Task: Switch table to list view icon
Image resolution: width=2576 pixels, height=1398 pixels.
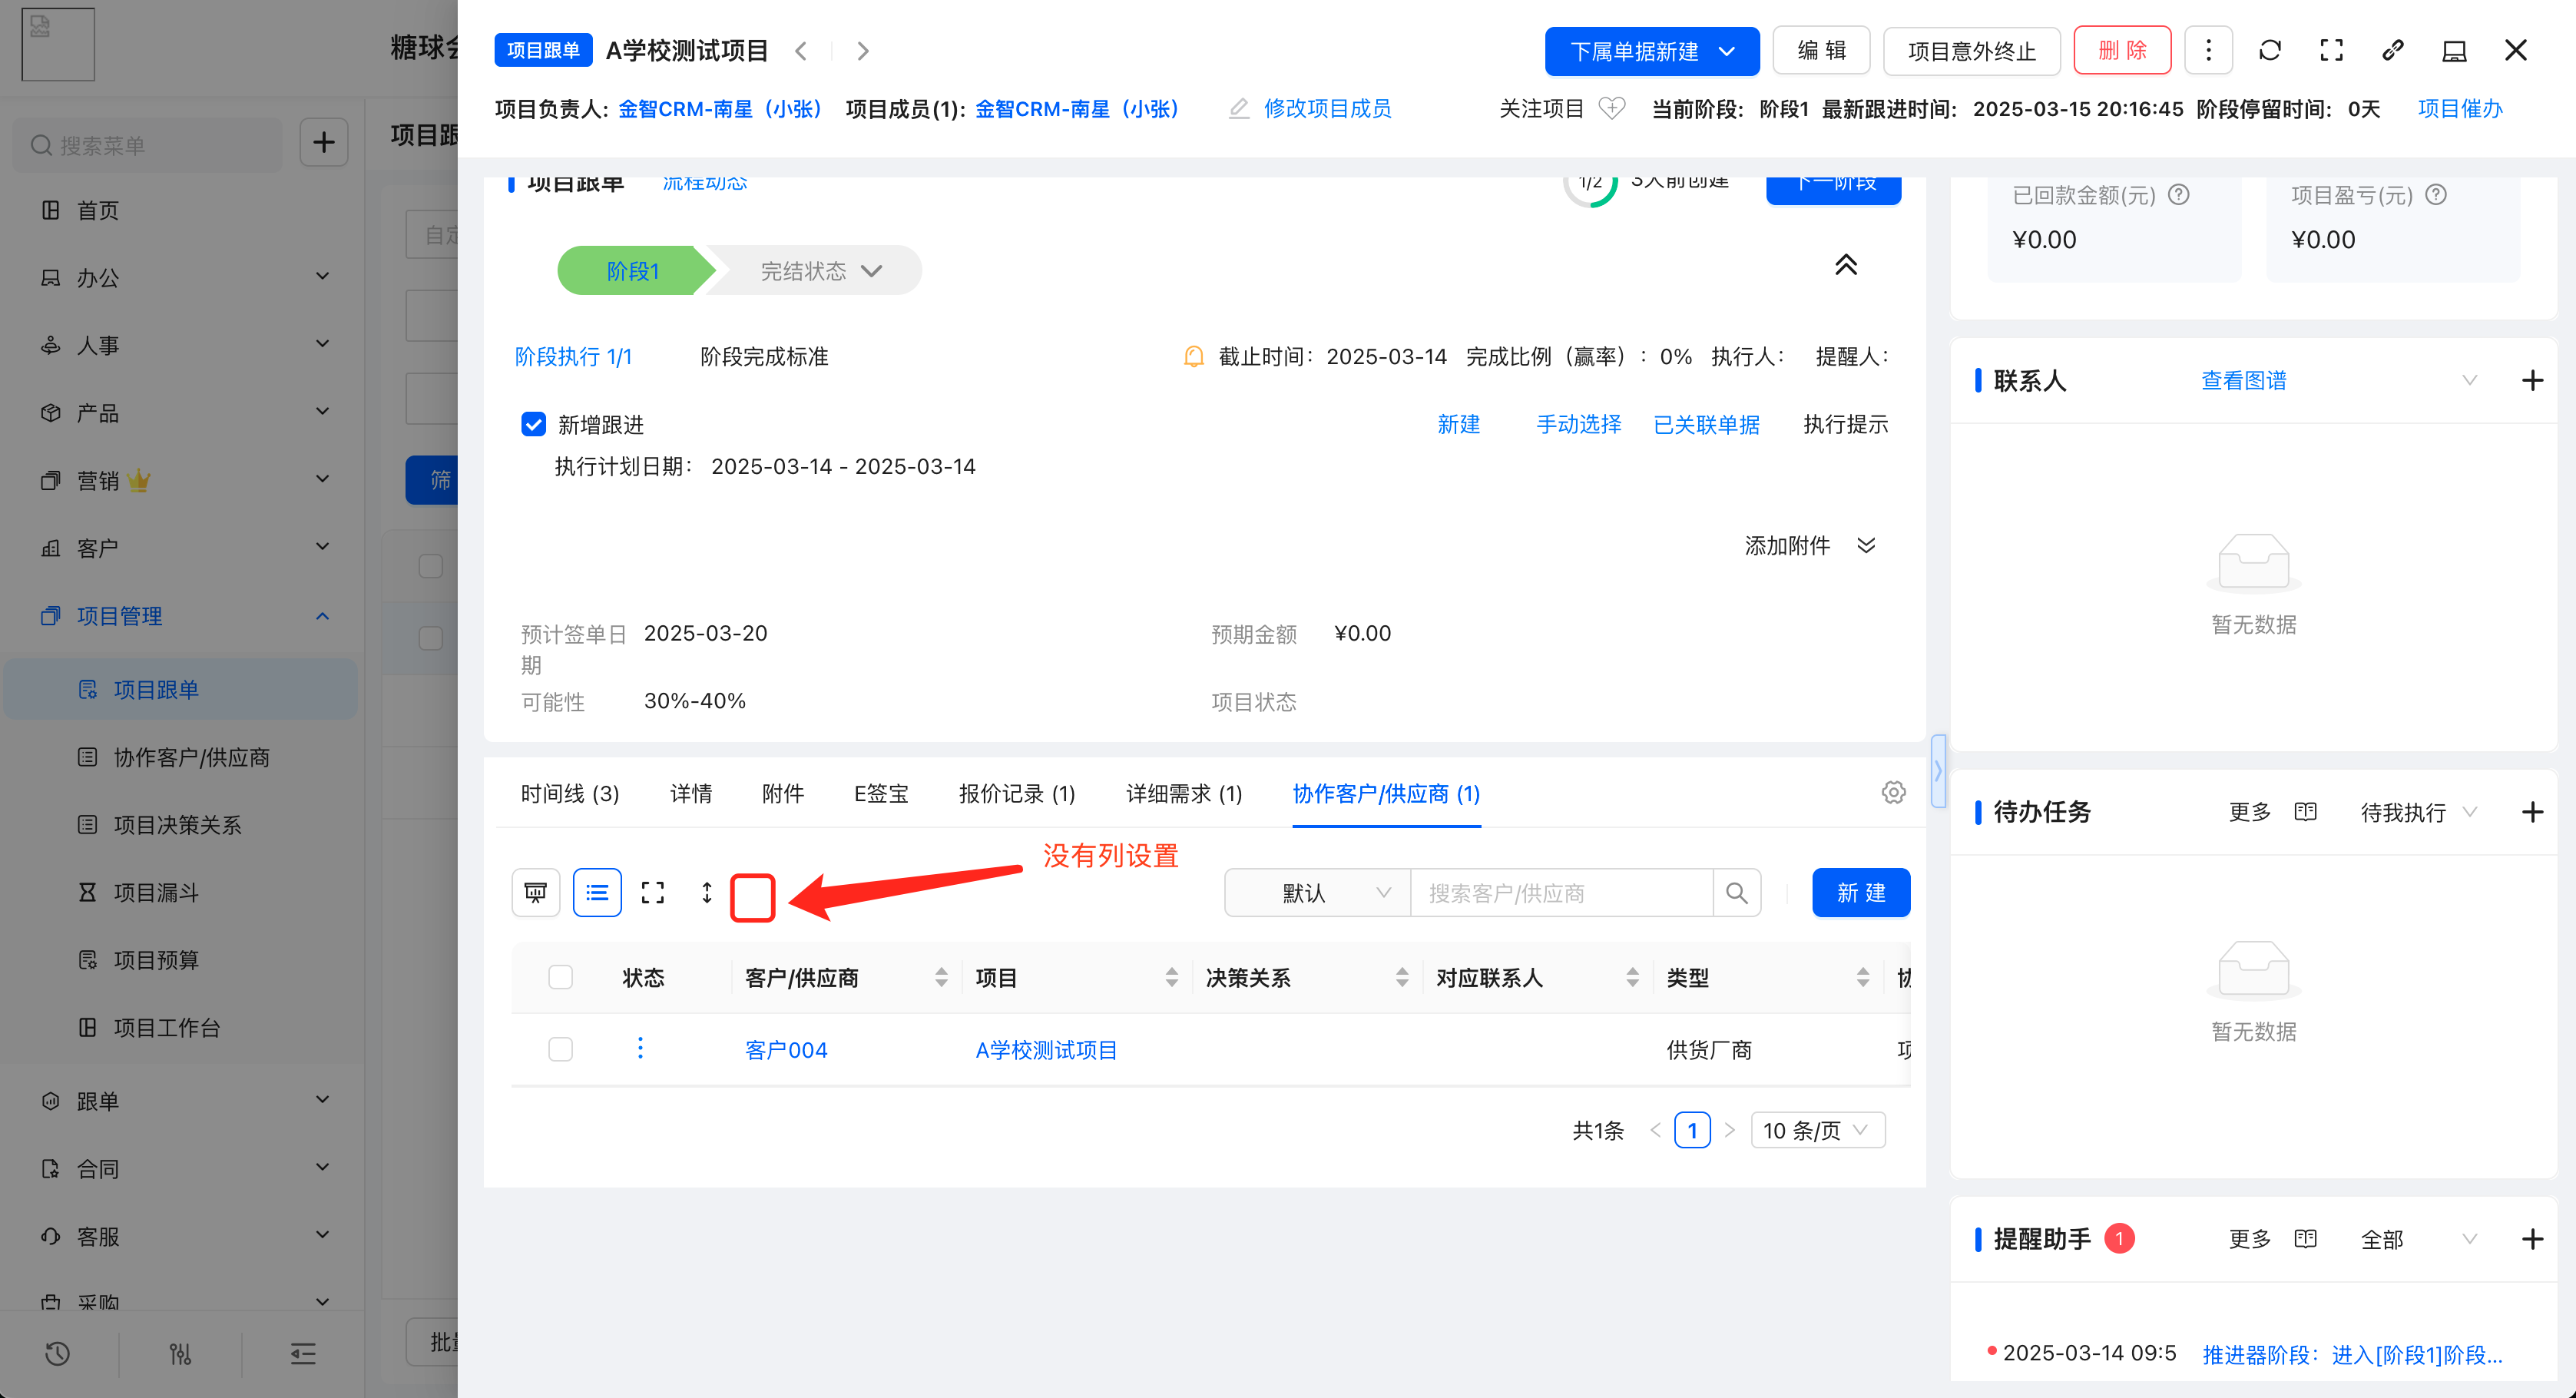Action: point(597,892)
